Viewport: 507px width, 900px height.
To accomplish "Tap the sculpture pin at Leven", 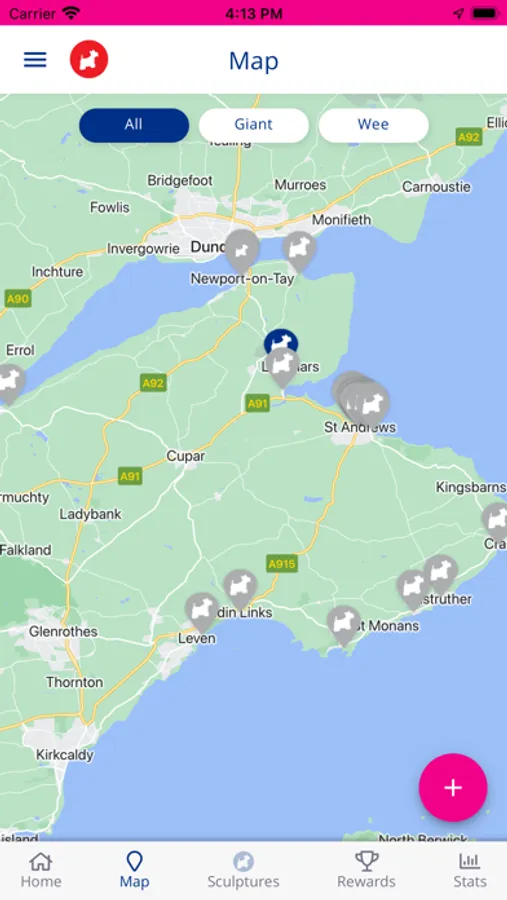I will point(202,612).
